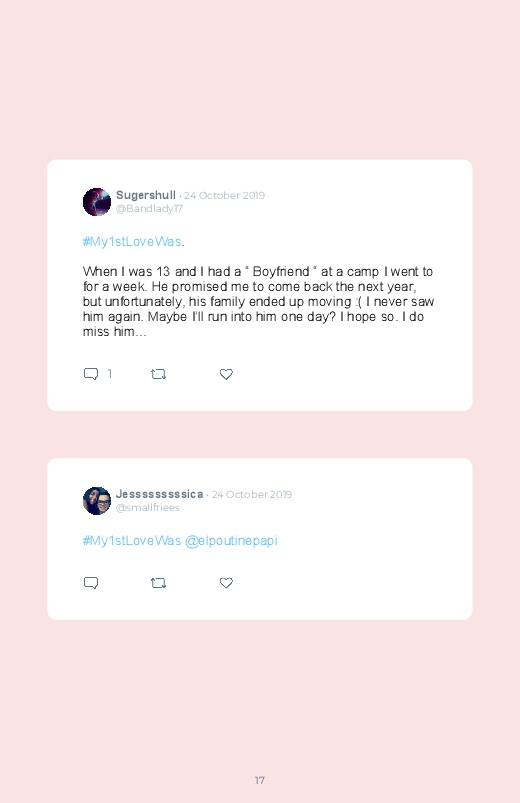Open Jesssssssssica's profile avatar
The image size is (520, 803).
coord(97,501)
